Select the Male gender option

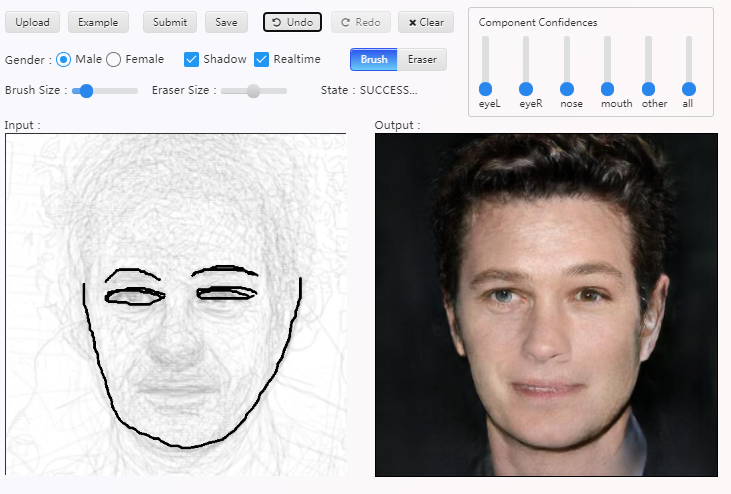(63, 60)
